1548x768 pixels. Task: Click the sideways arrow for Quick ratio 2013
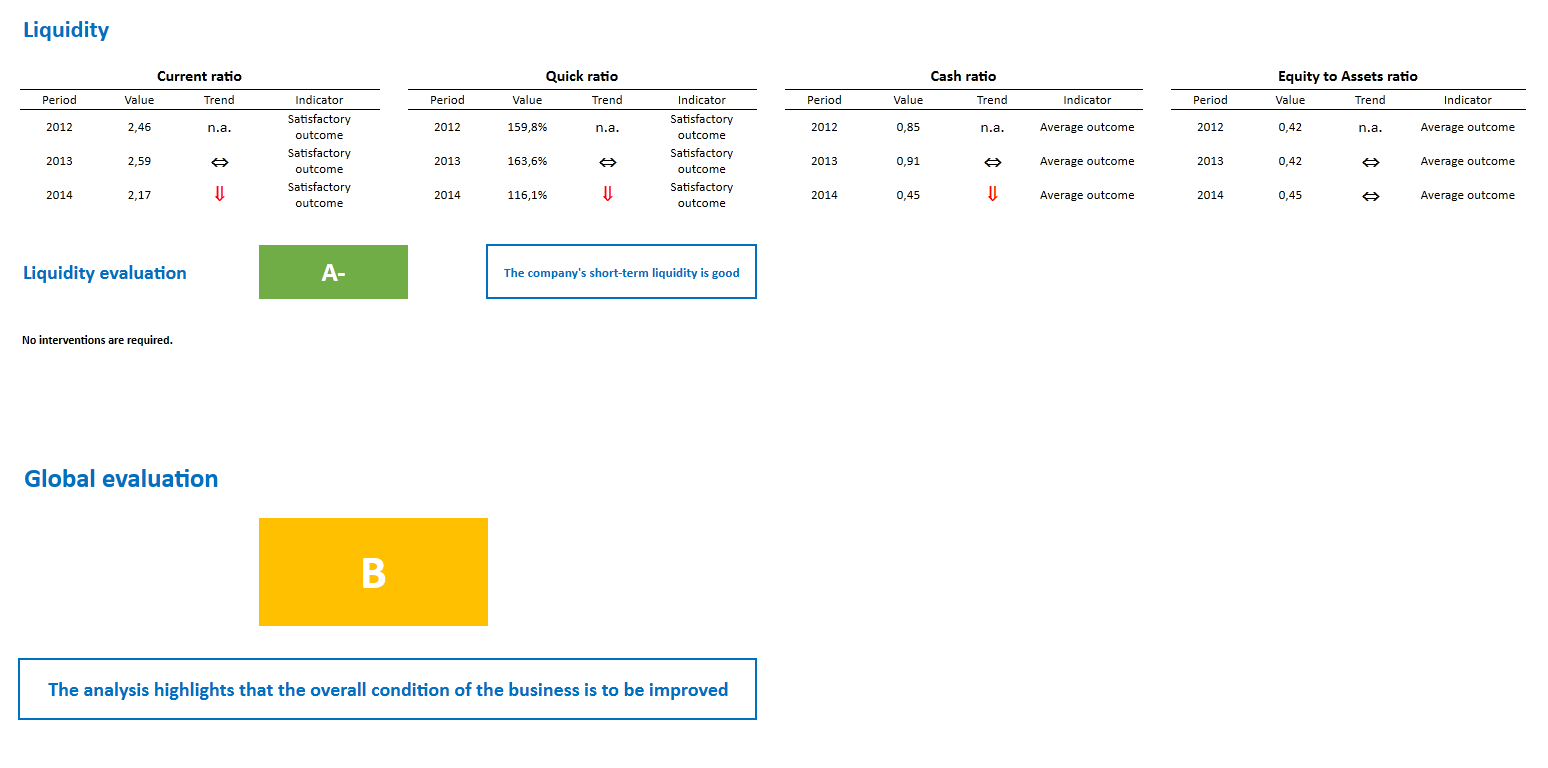tap(607, 162)
